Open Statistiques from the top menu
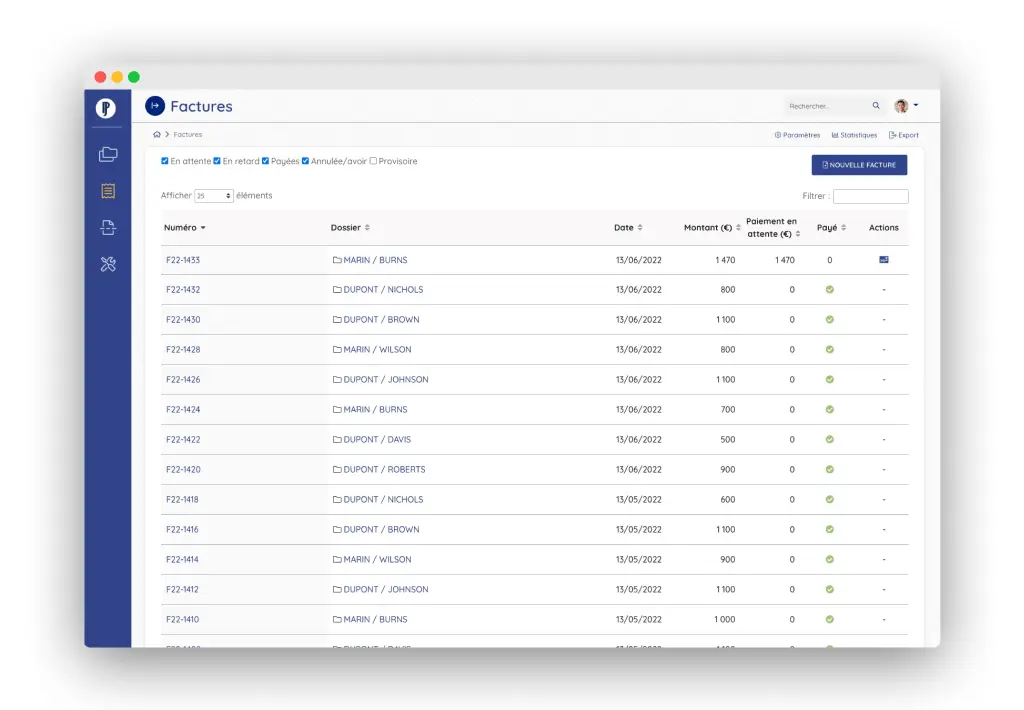Image resolution: width=1024 pixels, height=710 pixels. (x=854, y=135)
